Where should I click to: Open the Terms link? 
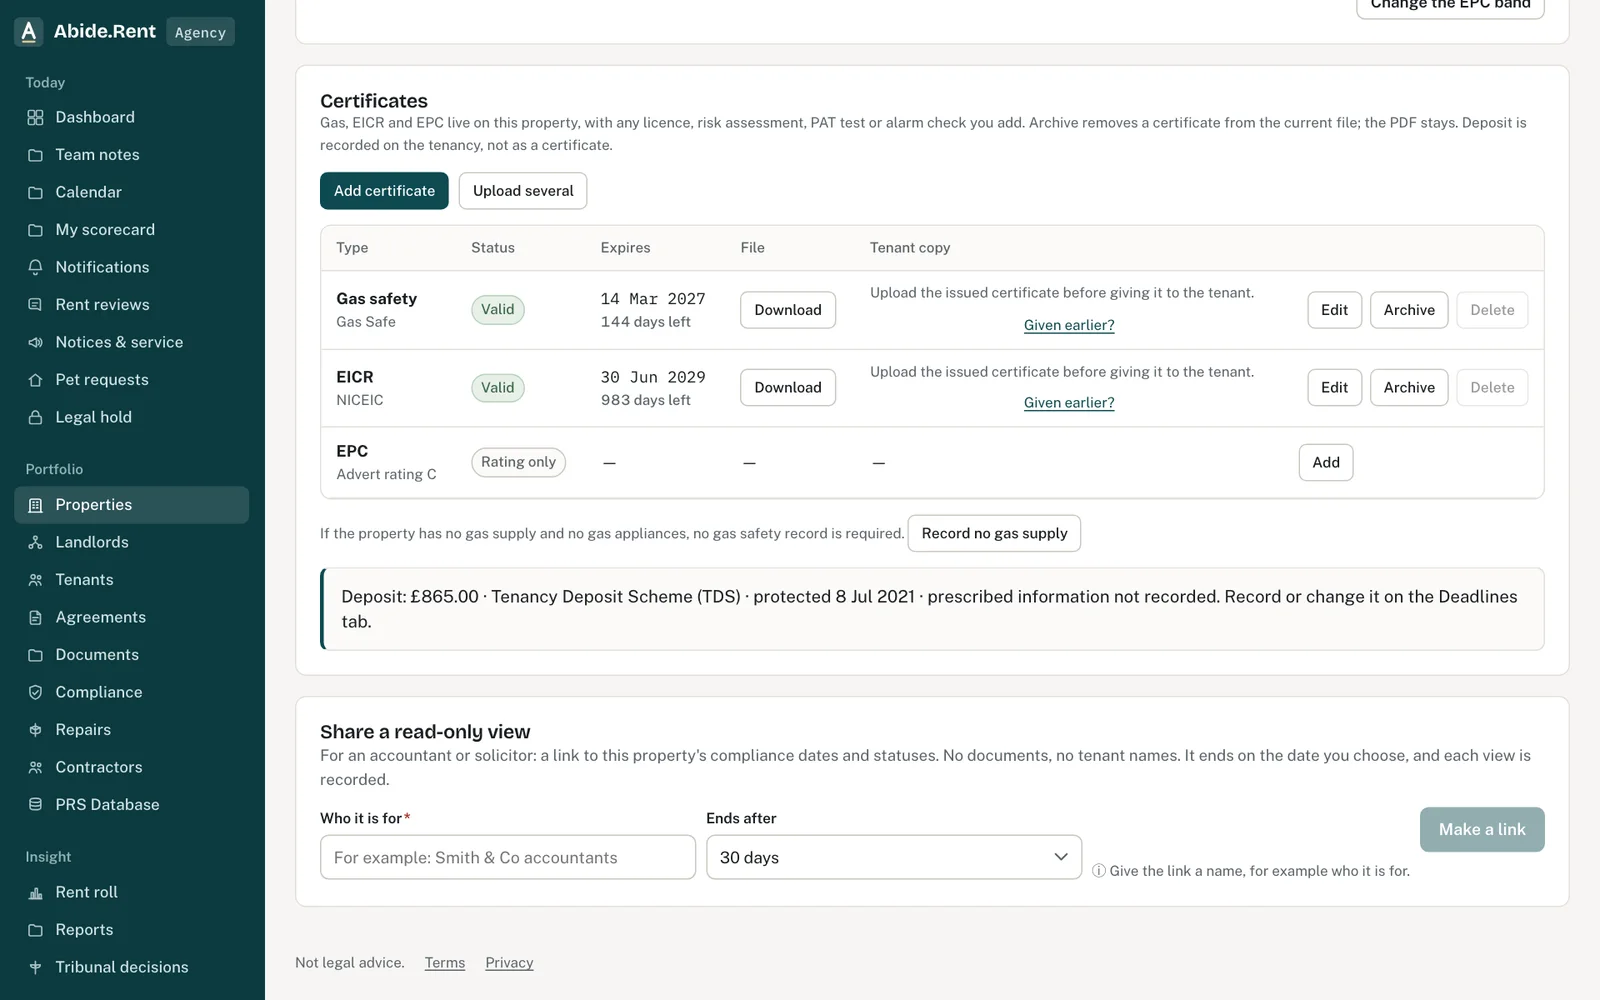pyautogui.click(x=445, y=963)
